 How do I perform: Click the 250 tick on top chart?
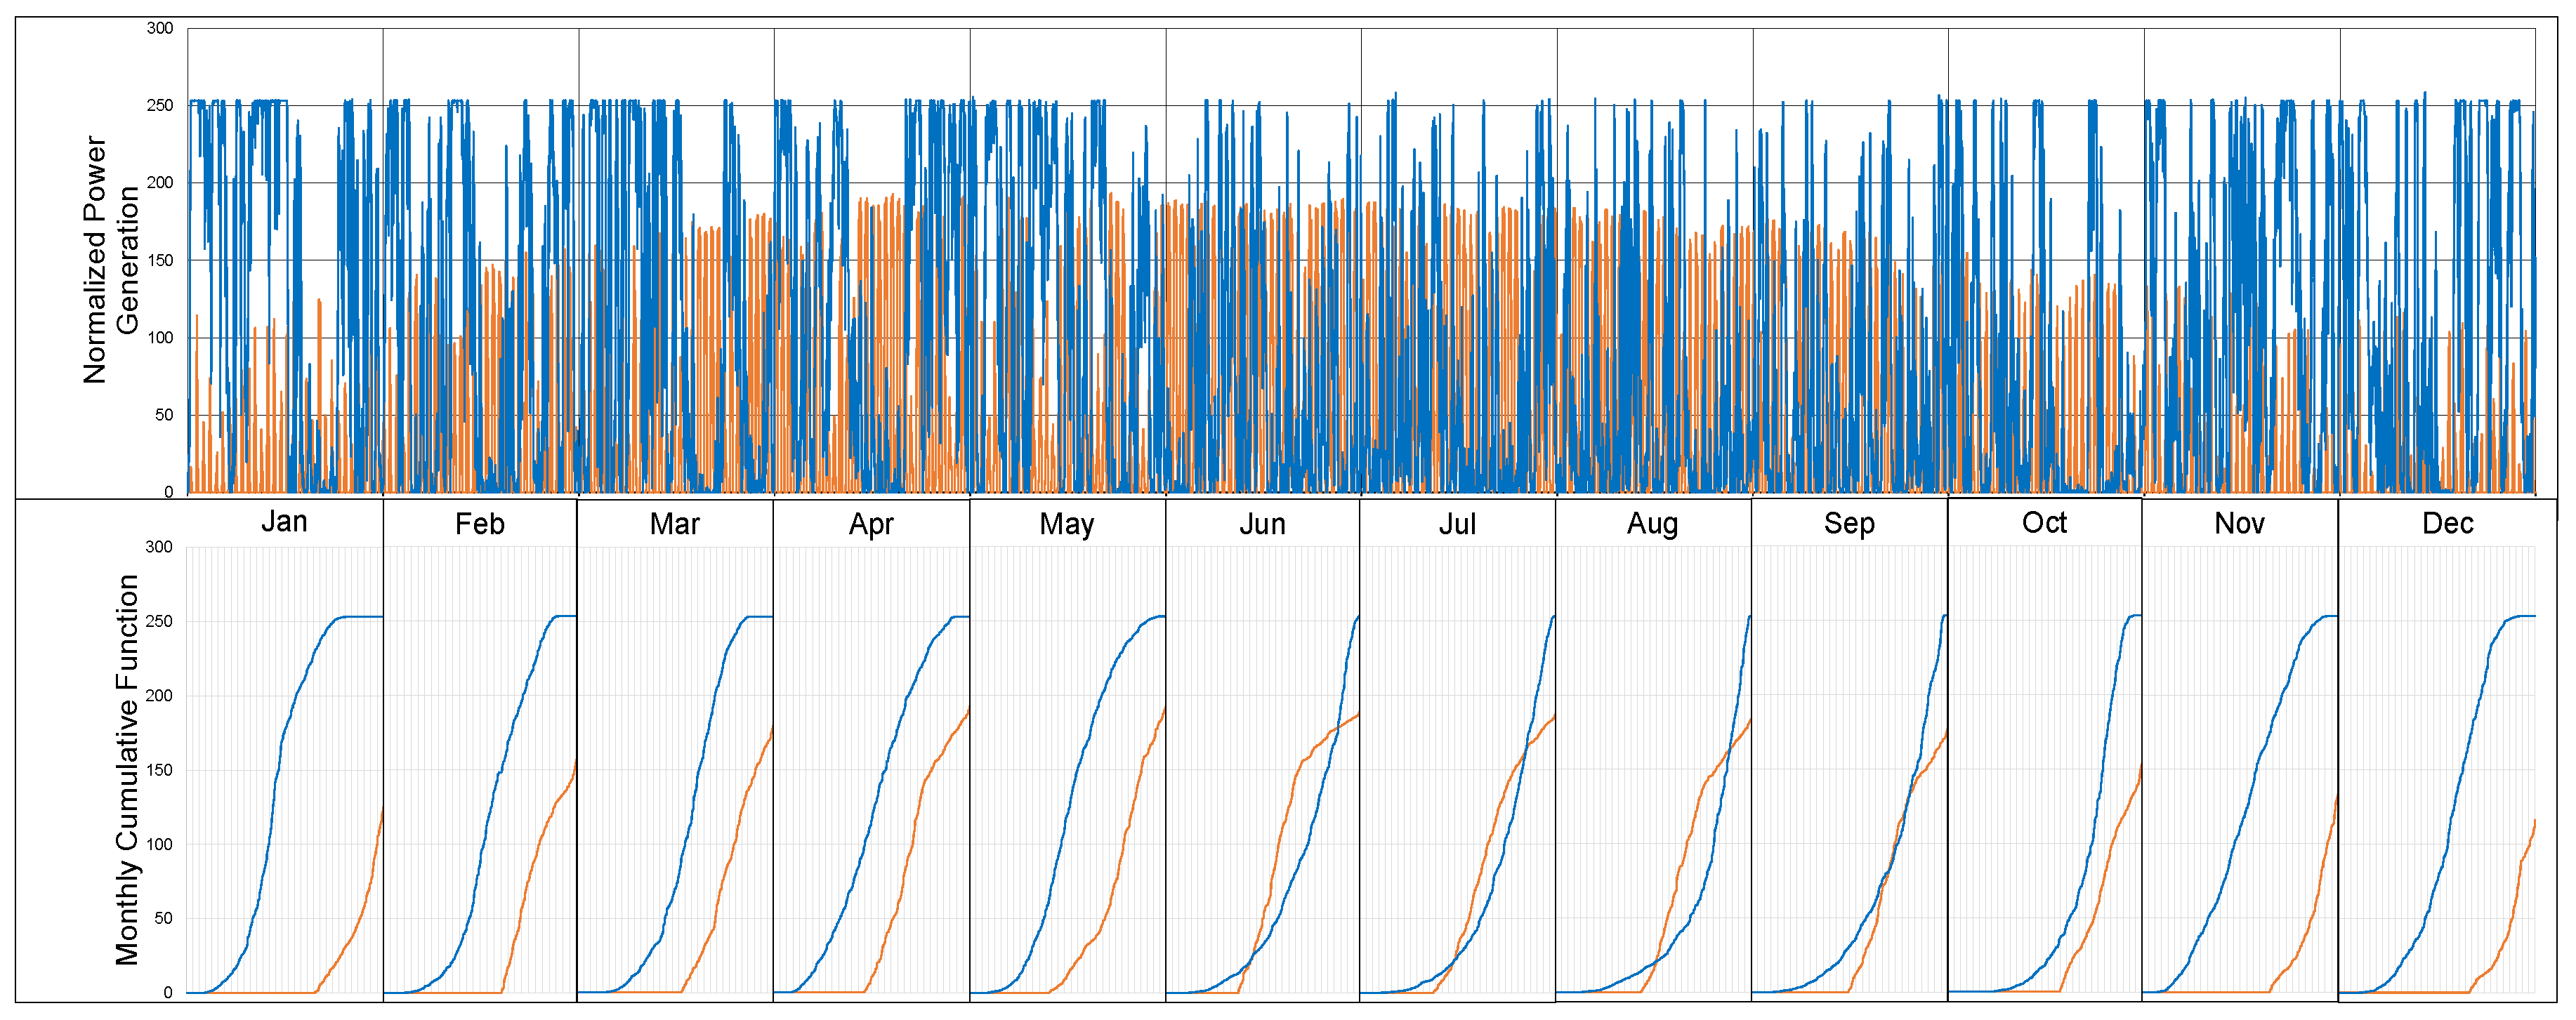(159, 105)
